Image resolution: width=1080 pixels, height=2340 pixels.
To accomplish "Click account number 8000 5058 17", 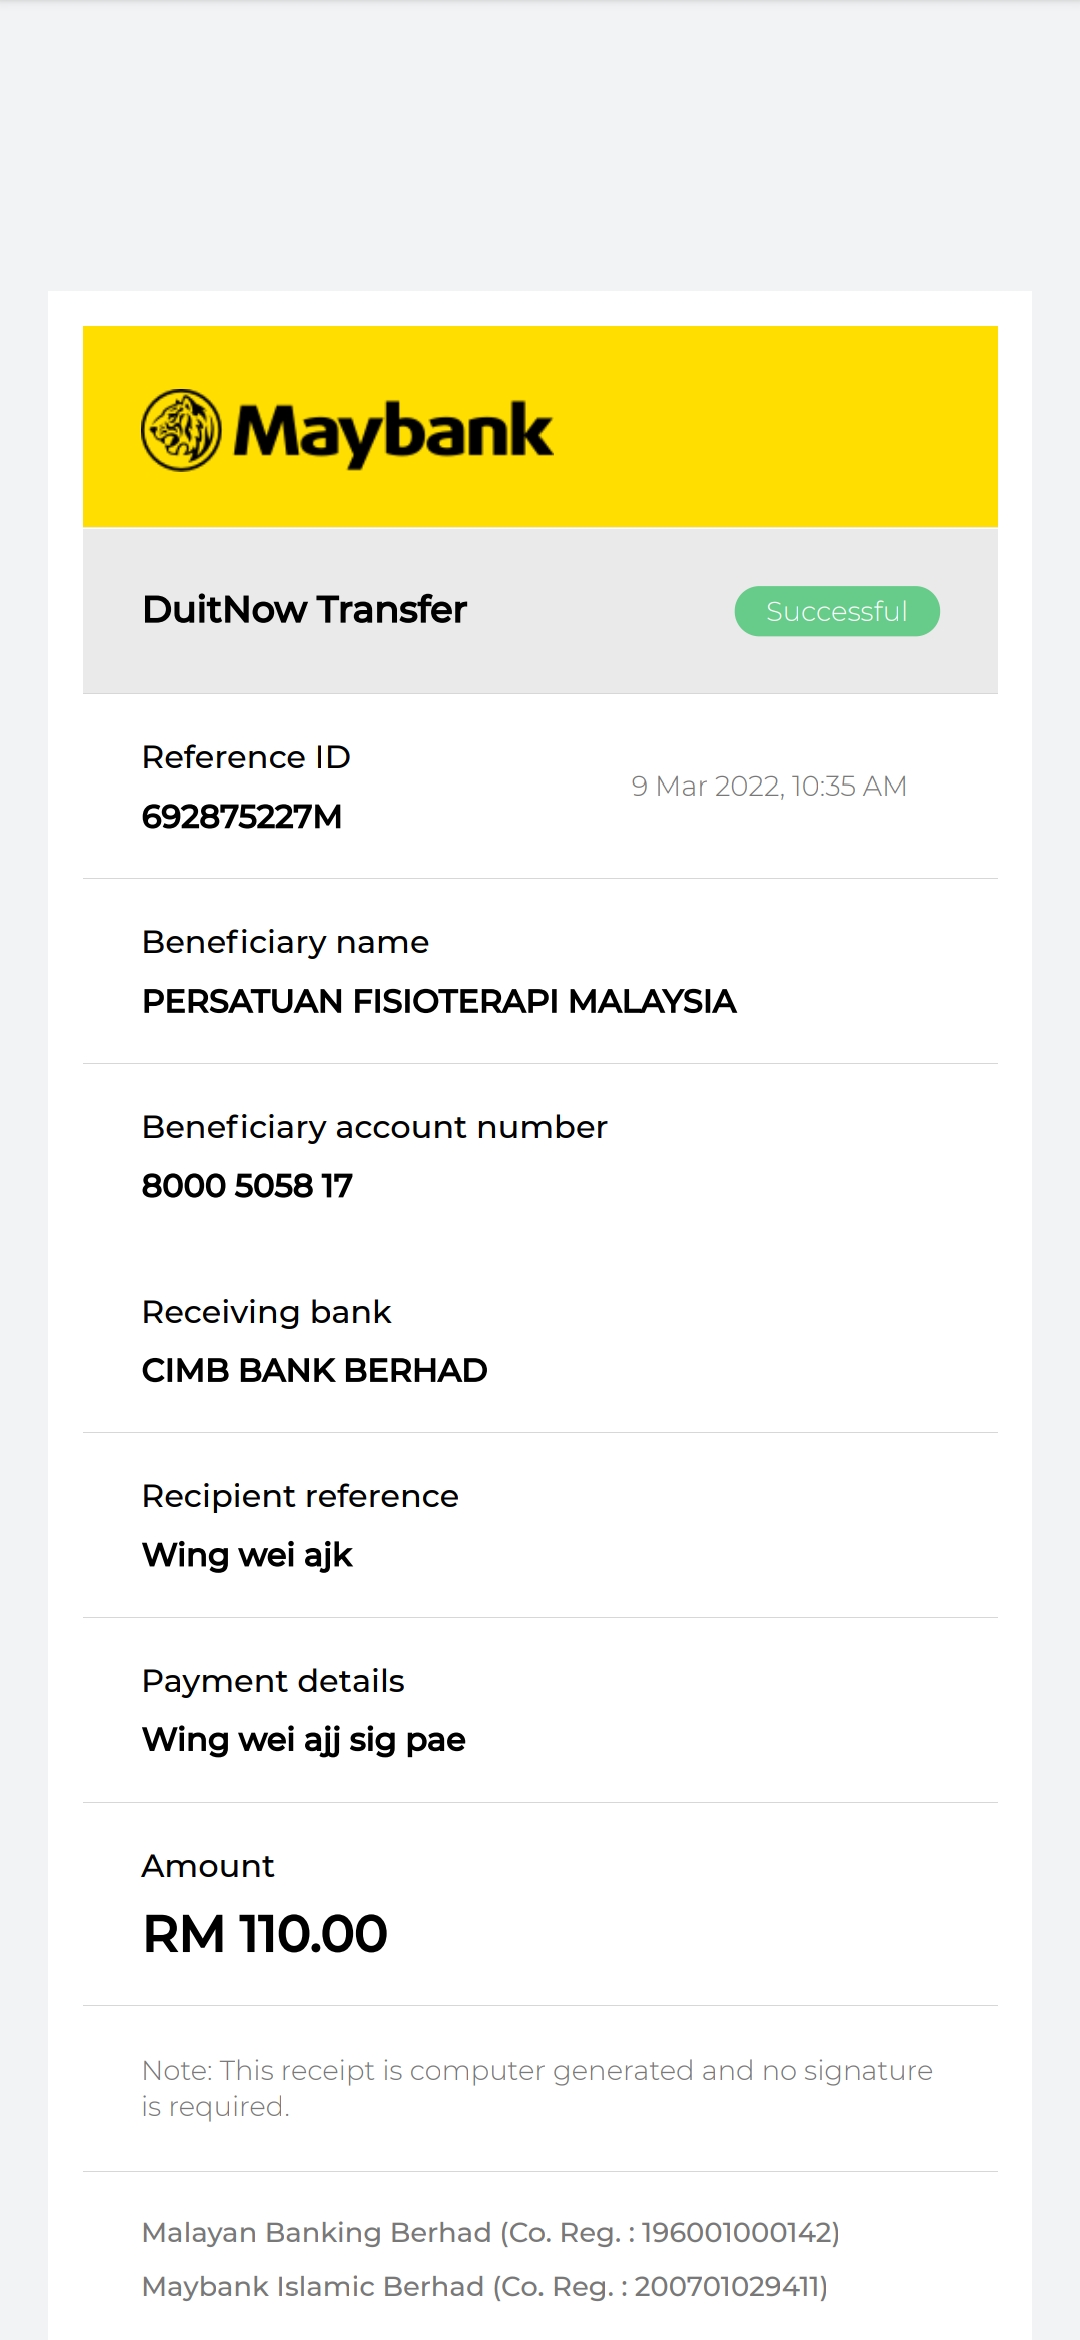I will click(247, 1186).
